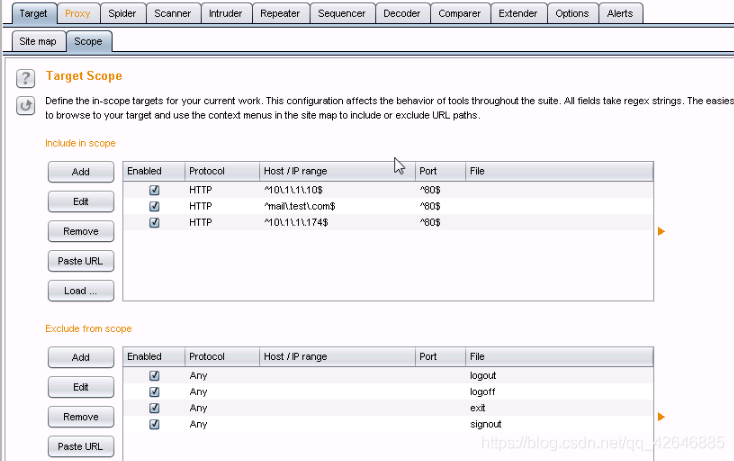This screenshot has height=461, width=734.
Task: Disable the 10.1.1.10 host scope rule
Action: tap(154, 190)
